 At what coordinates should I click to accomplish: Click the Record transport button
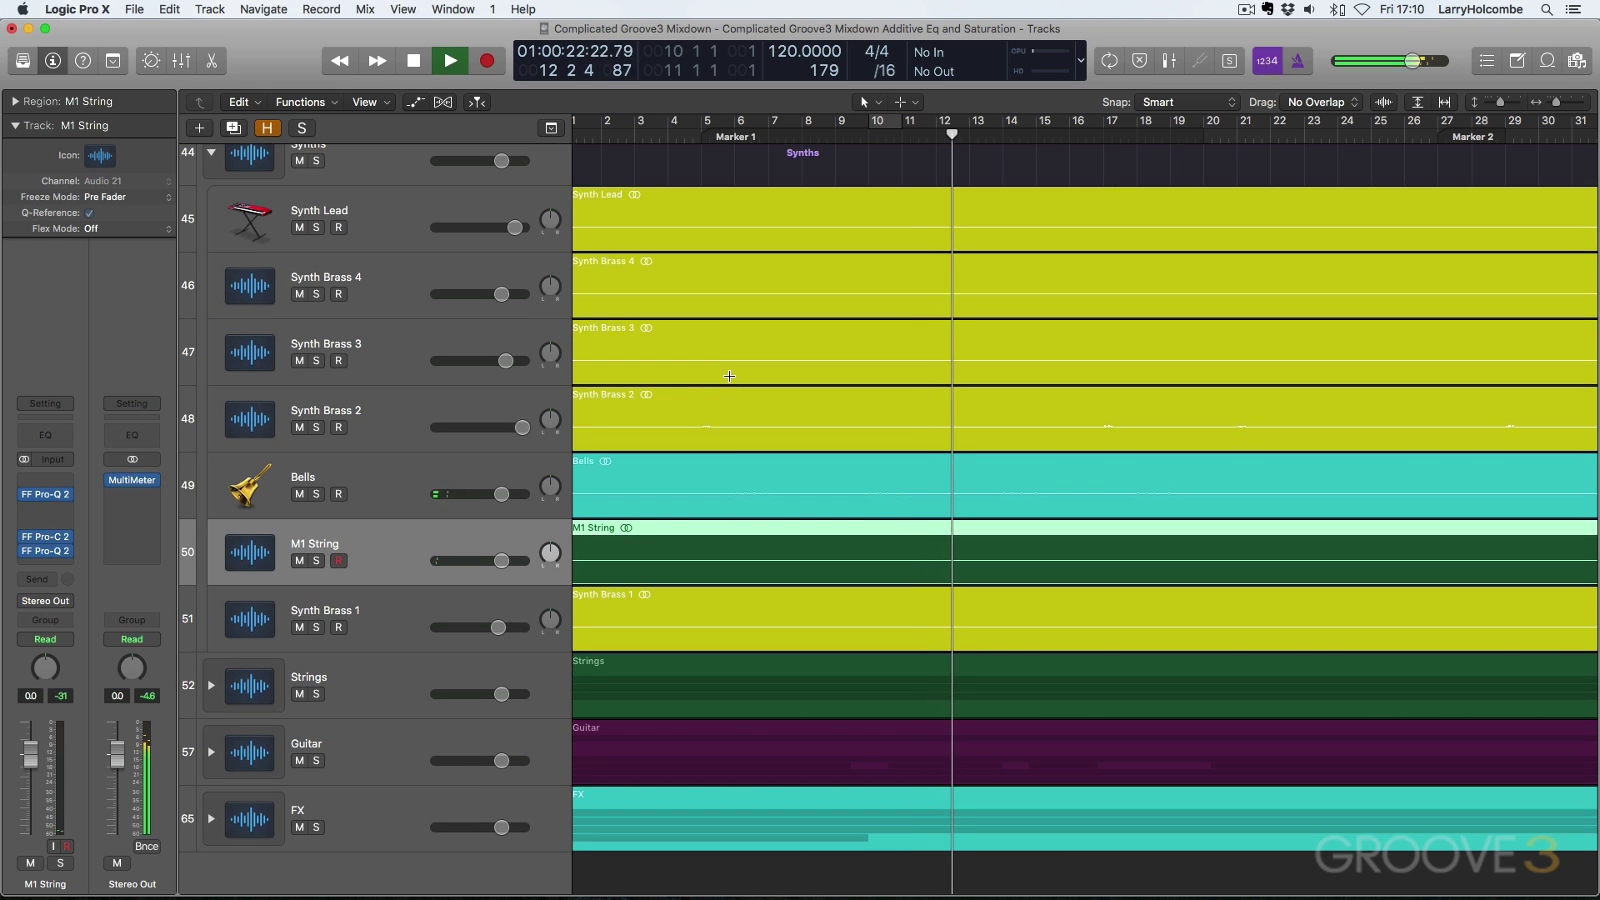pos(487,61)
